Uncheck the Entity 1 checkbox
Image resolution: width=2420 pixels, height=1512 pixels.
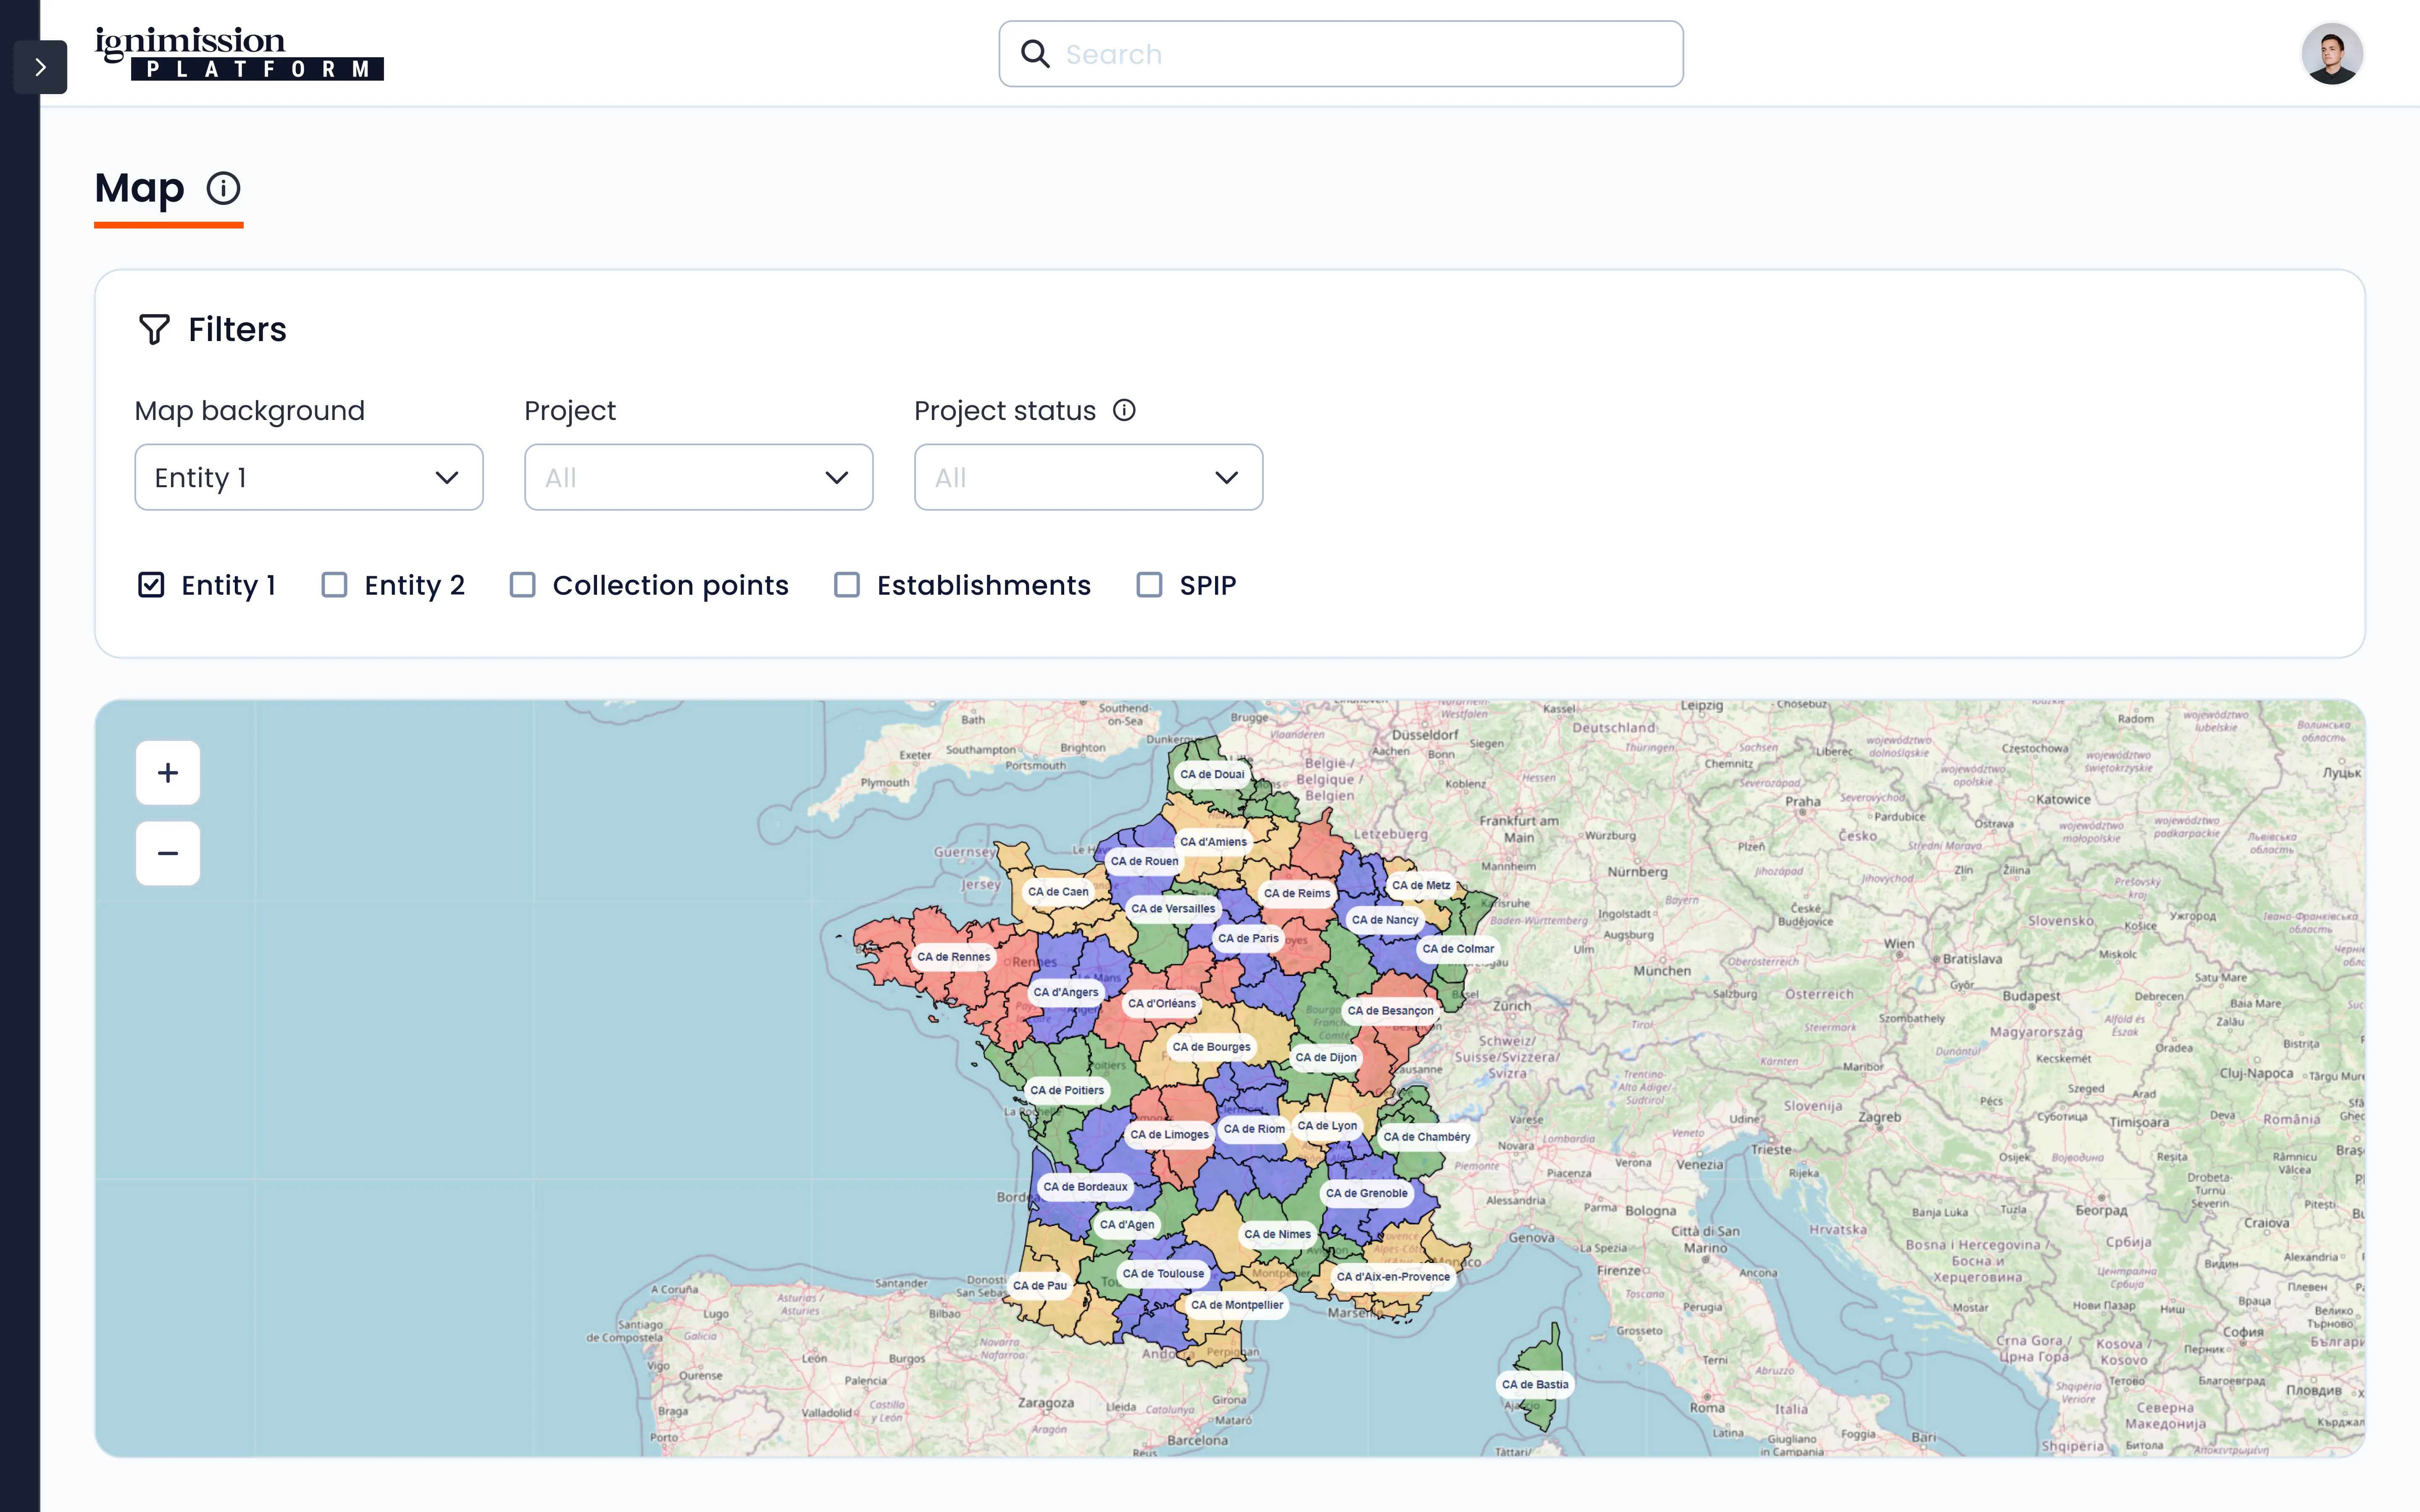[151, 585]
